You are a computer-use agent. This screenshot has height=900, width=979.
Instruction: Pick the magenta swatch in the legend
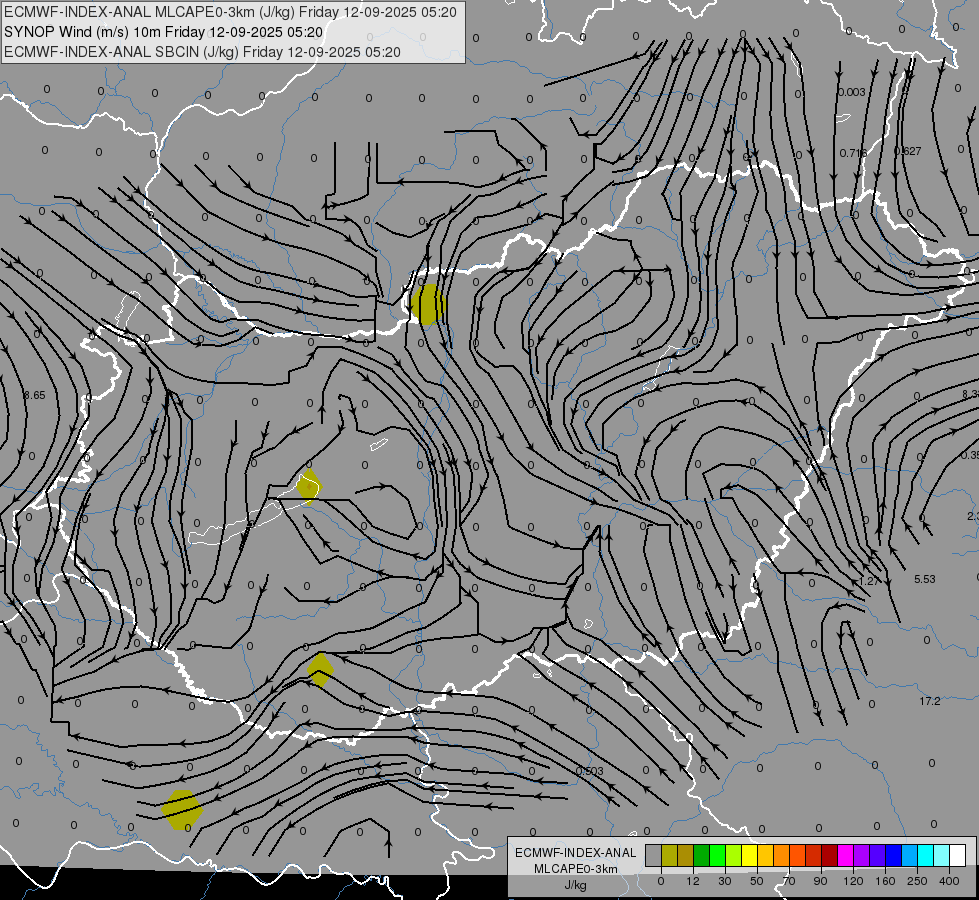[x=846, y=855]
